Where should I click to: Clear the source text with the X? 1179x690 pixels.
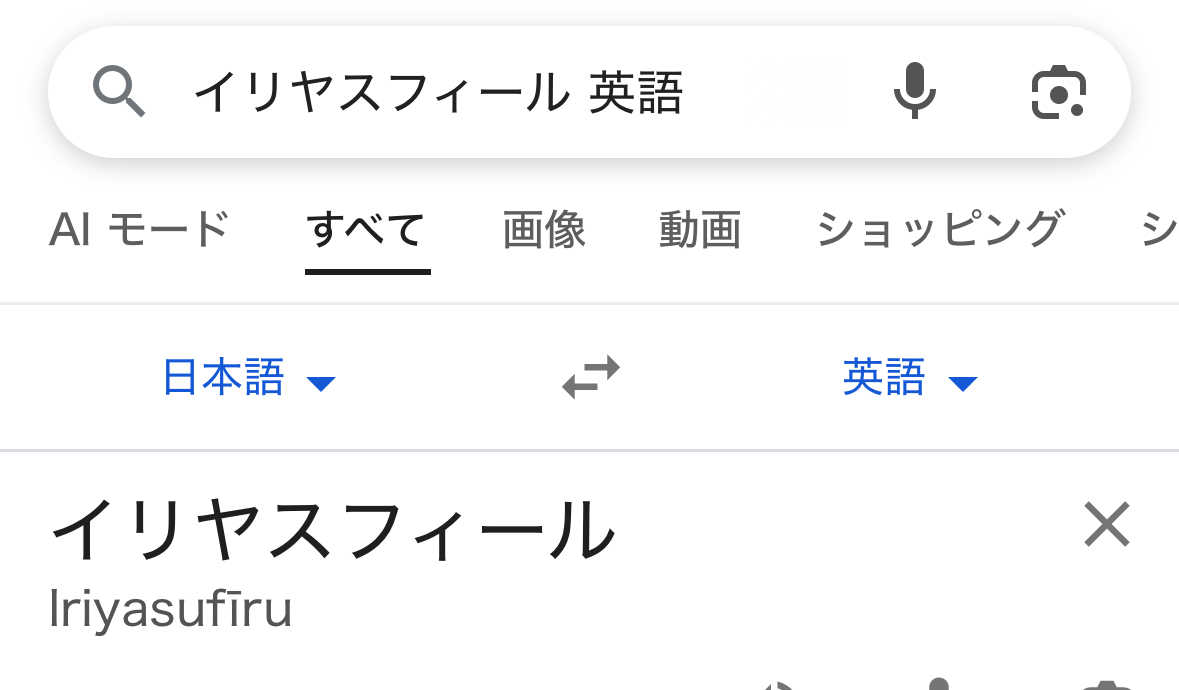(1106, 525)
